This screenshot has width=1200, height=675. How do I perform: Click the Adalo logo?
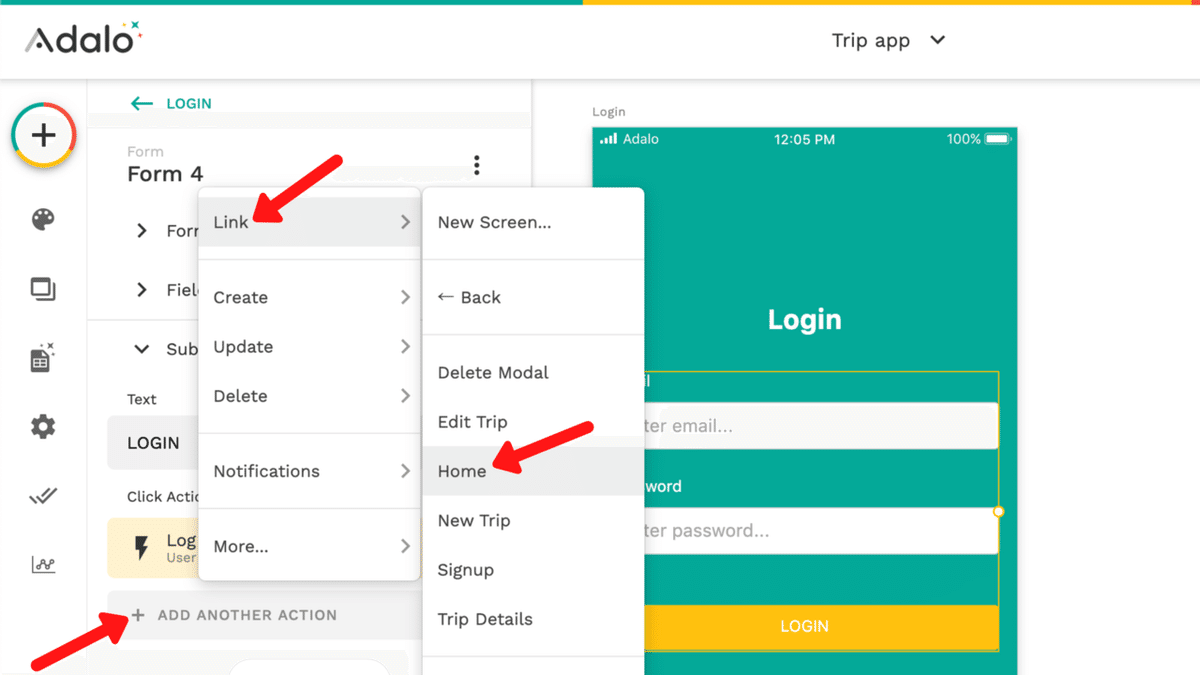84,38
